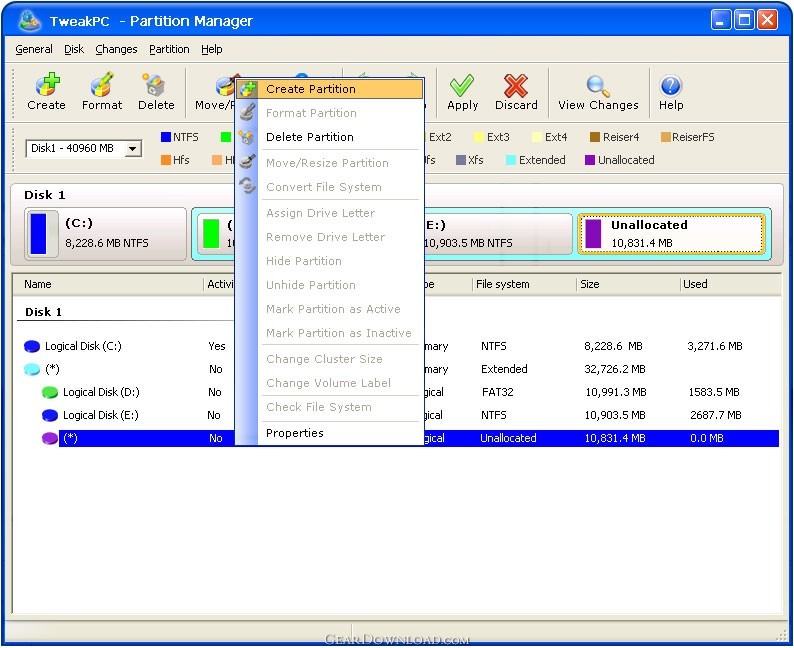The height and width of the screenshot is (648, 794).
Task: Click the FAT32 file system cell
Action: (497, 392)
